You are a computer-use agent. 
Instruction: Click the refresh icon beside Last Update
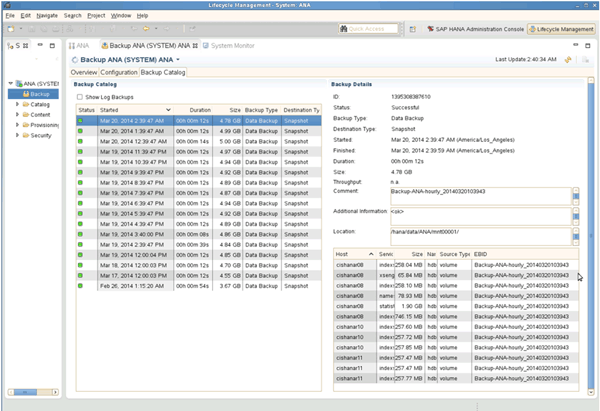[x=570, y=60]
